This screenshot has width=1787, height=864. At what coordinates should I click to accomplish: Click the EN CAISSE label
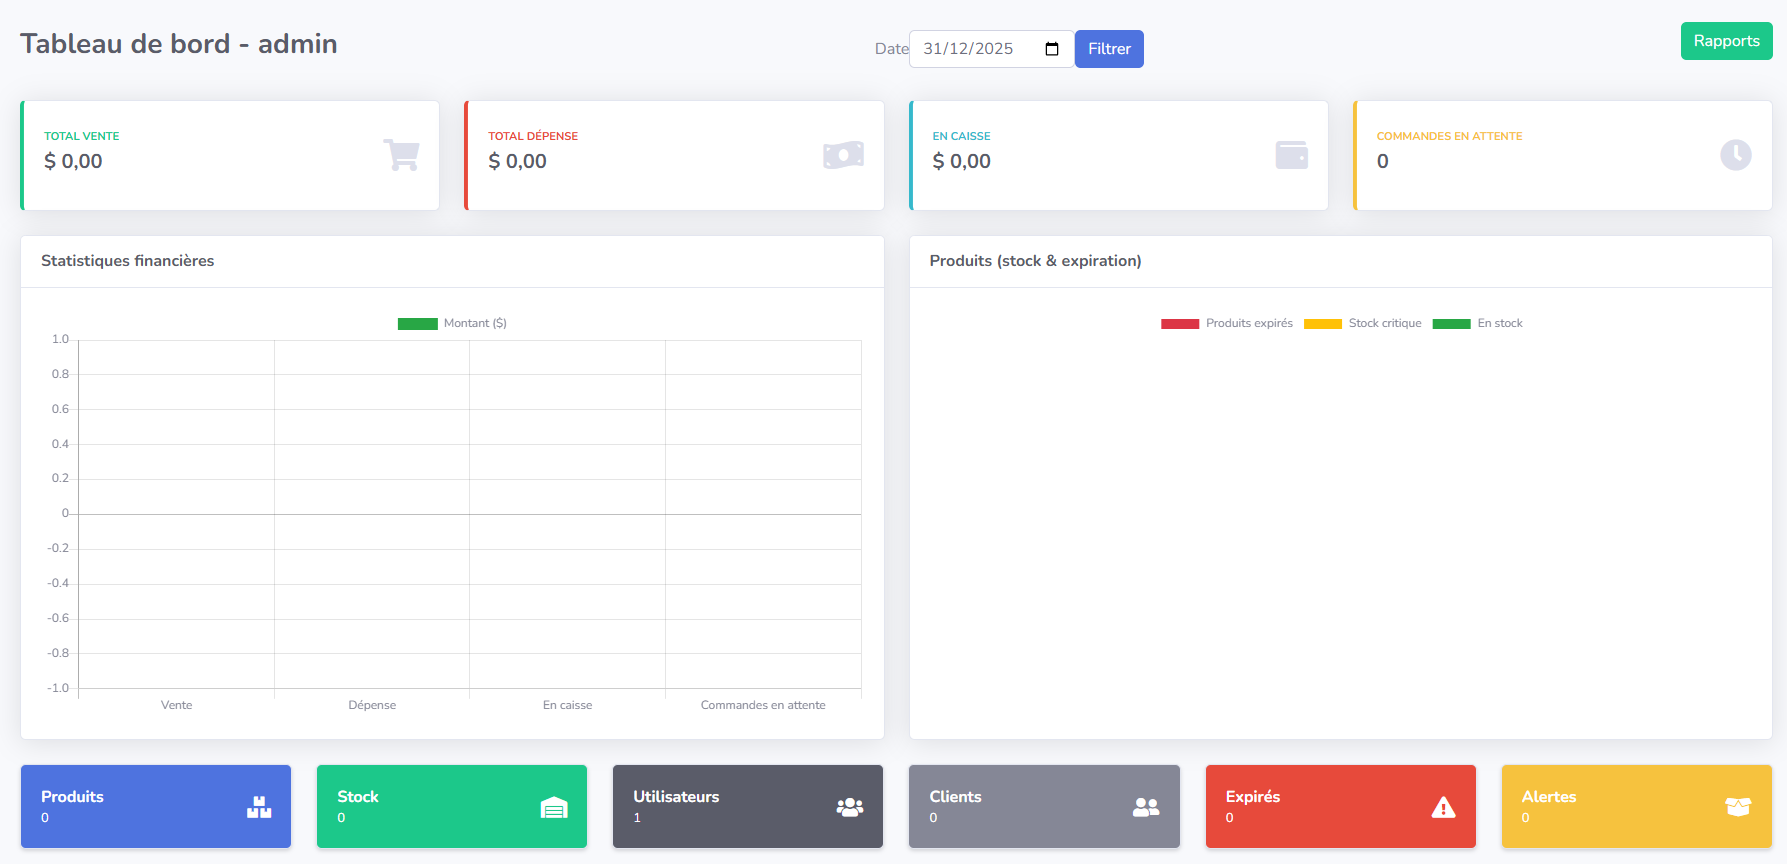tap(961, 136)
